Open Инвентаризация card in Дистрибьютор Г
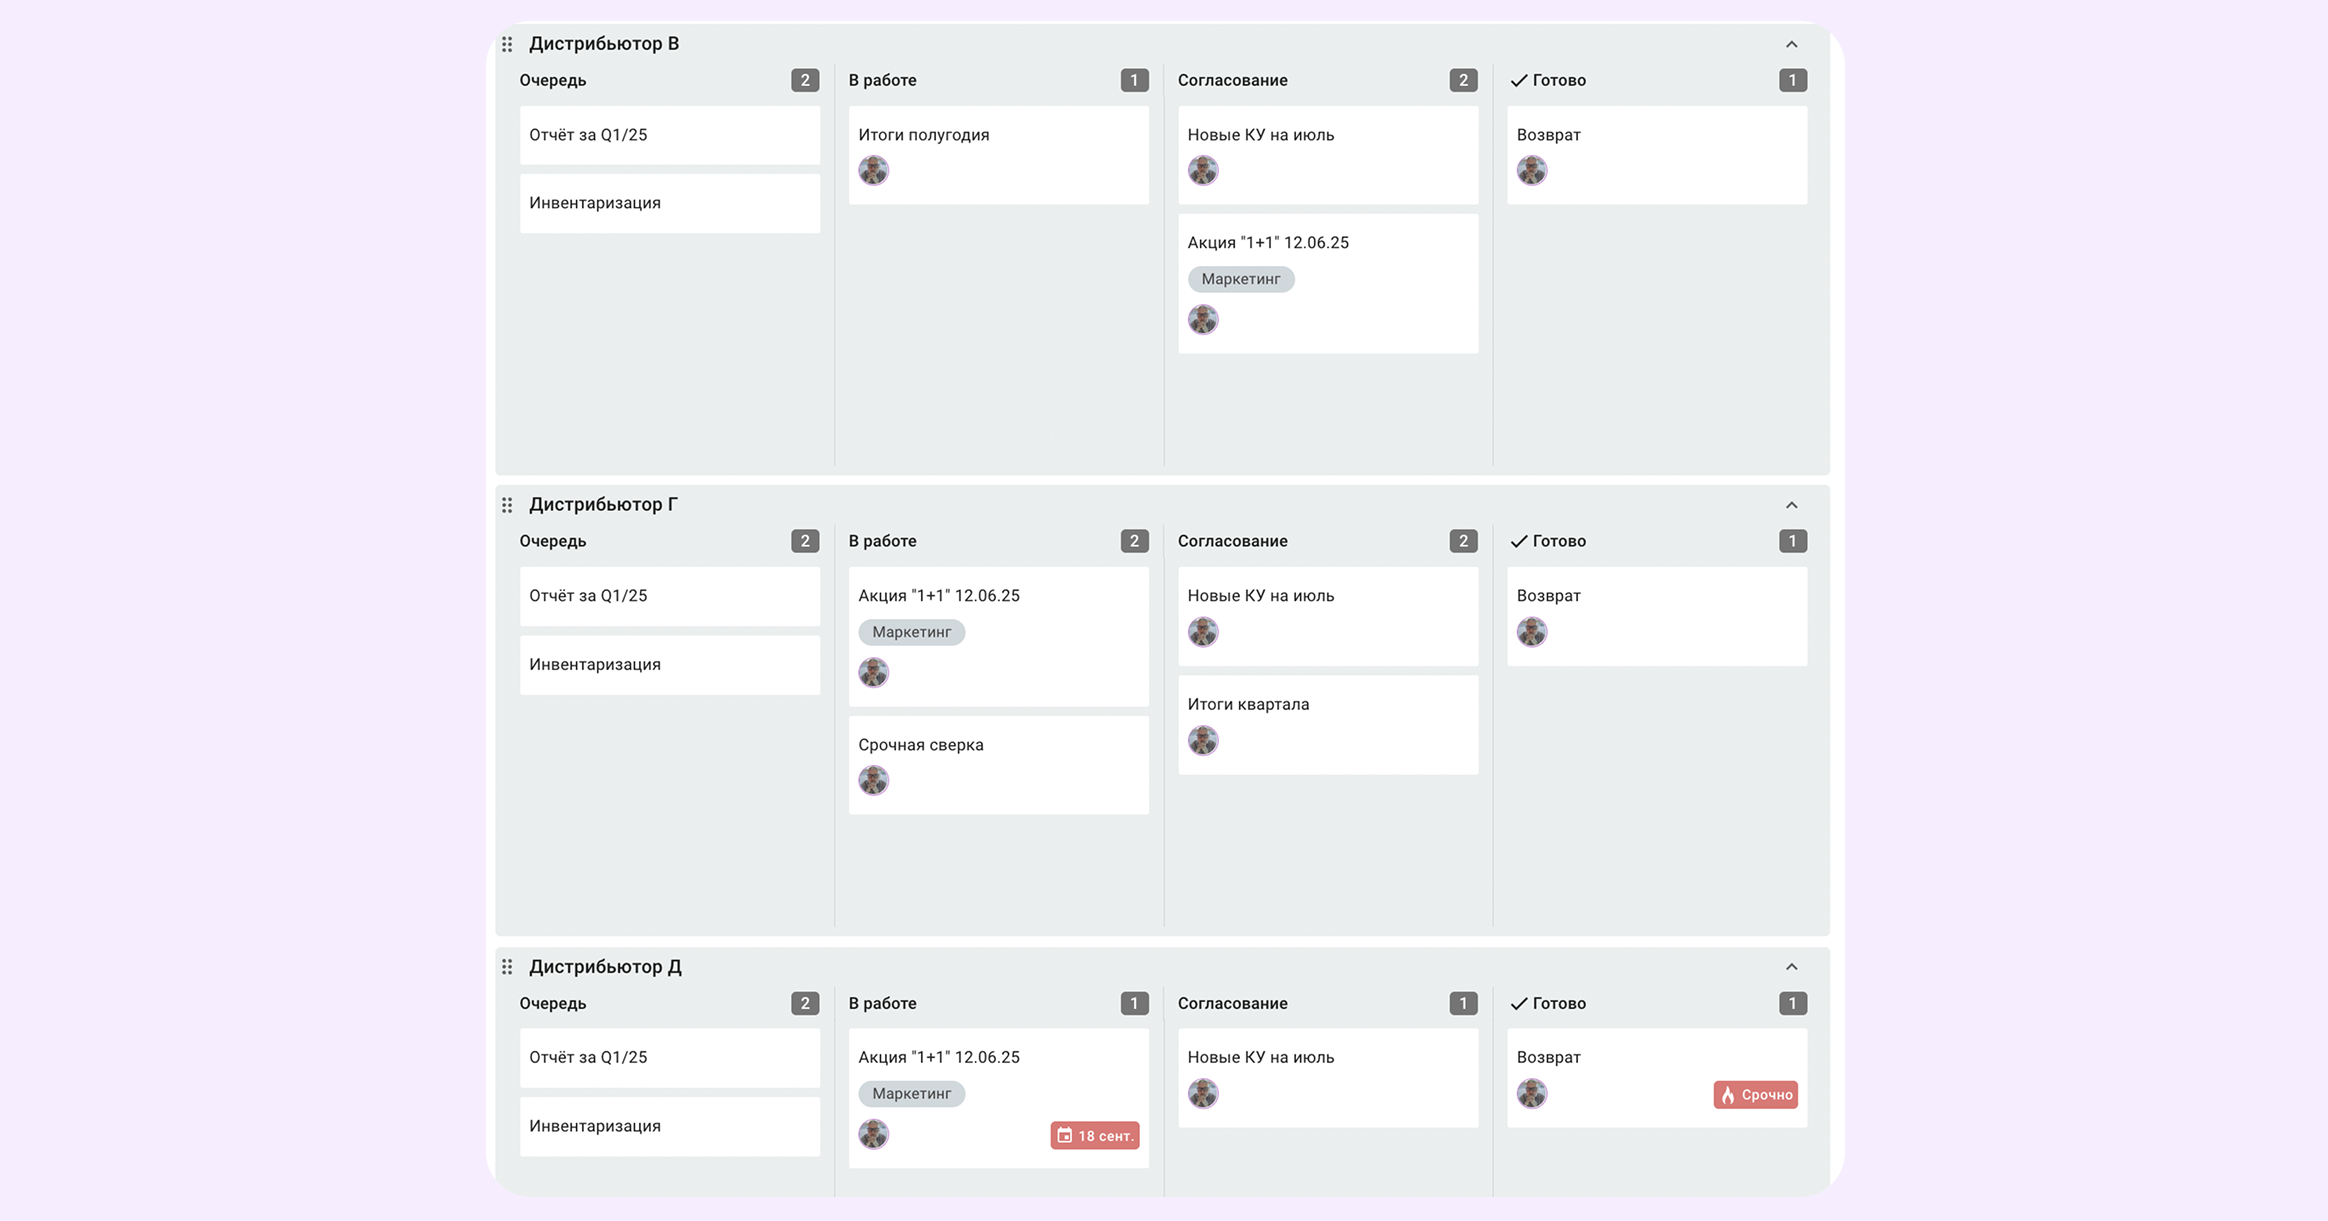The height and width of the screenshot is (1221, 2328). [x=669, y=665]
